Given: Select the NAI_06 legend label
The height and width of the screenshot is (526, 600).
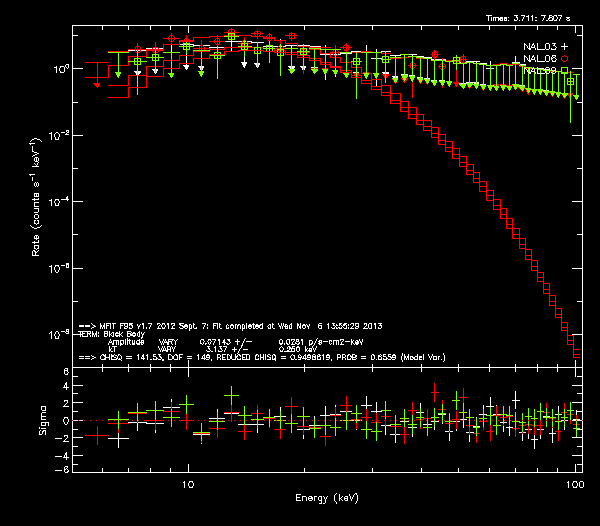Looking at the screenshot, I should pyautogui.click(x=539, y=59).
